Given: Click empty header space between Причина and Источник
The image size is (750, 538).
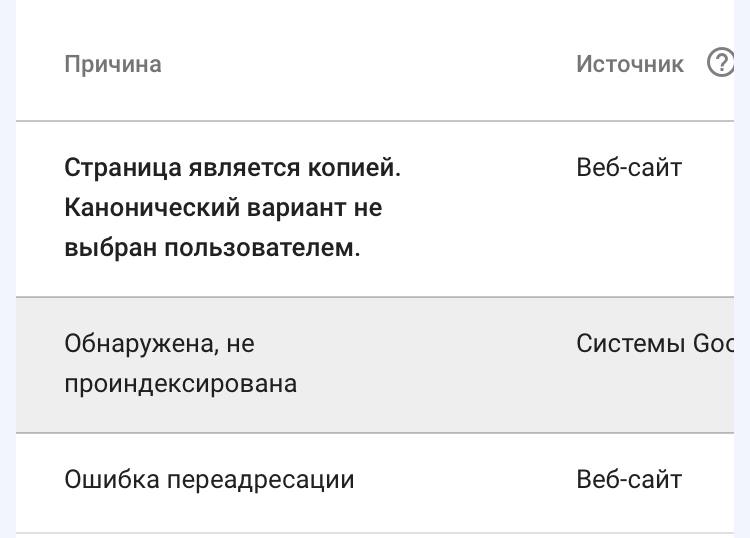Looking at the screenshot, I should (370, 64).
